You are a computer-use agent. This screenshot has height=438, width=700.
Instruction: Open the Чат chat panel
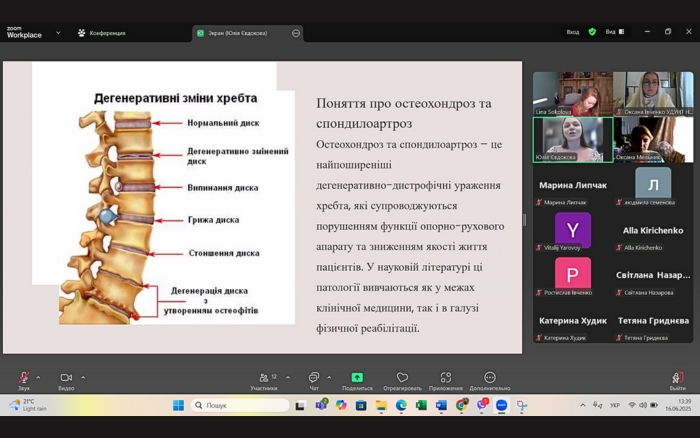[314, 379]
